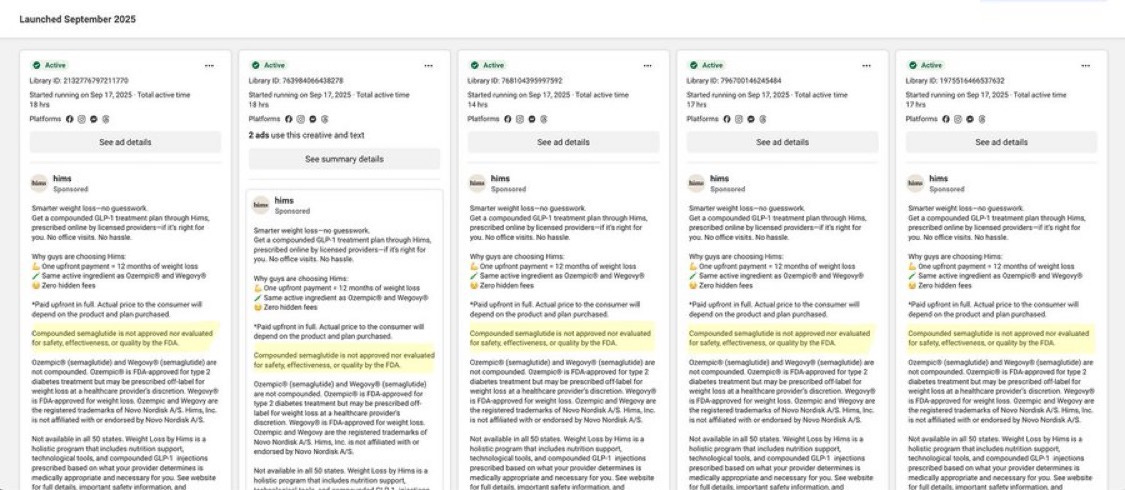Click Instagram platform icon on ad 2132776797211770
This screenshot has width=1125, height=490.
click(x=82, y=119)
